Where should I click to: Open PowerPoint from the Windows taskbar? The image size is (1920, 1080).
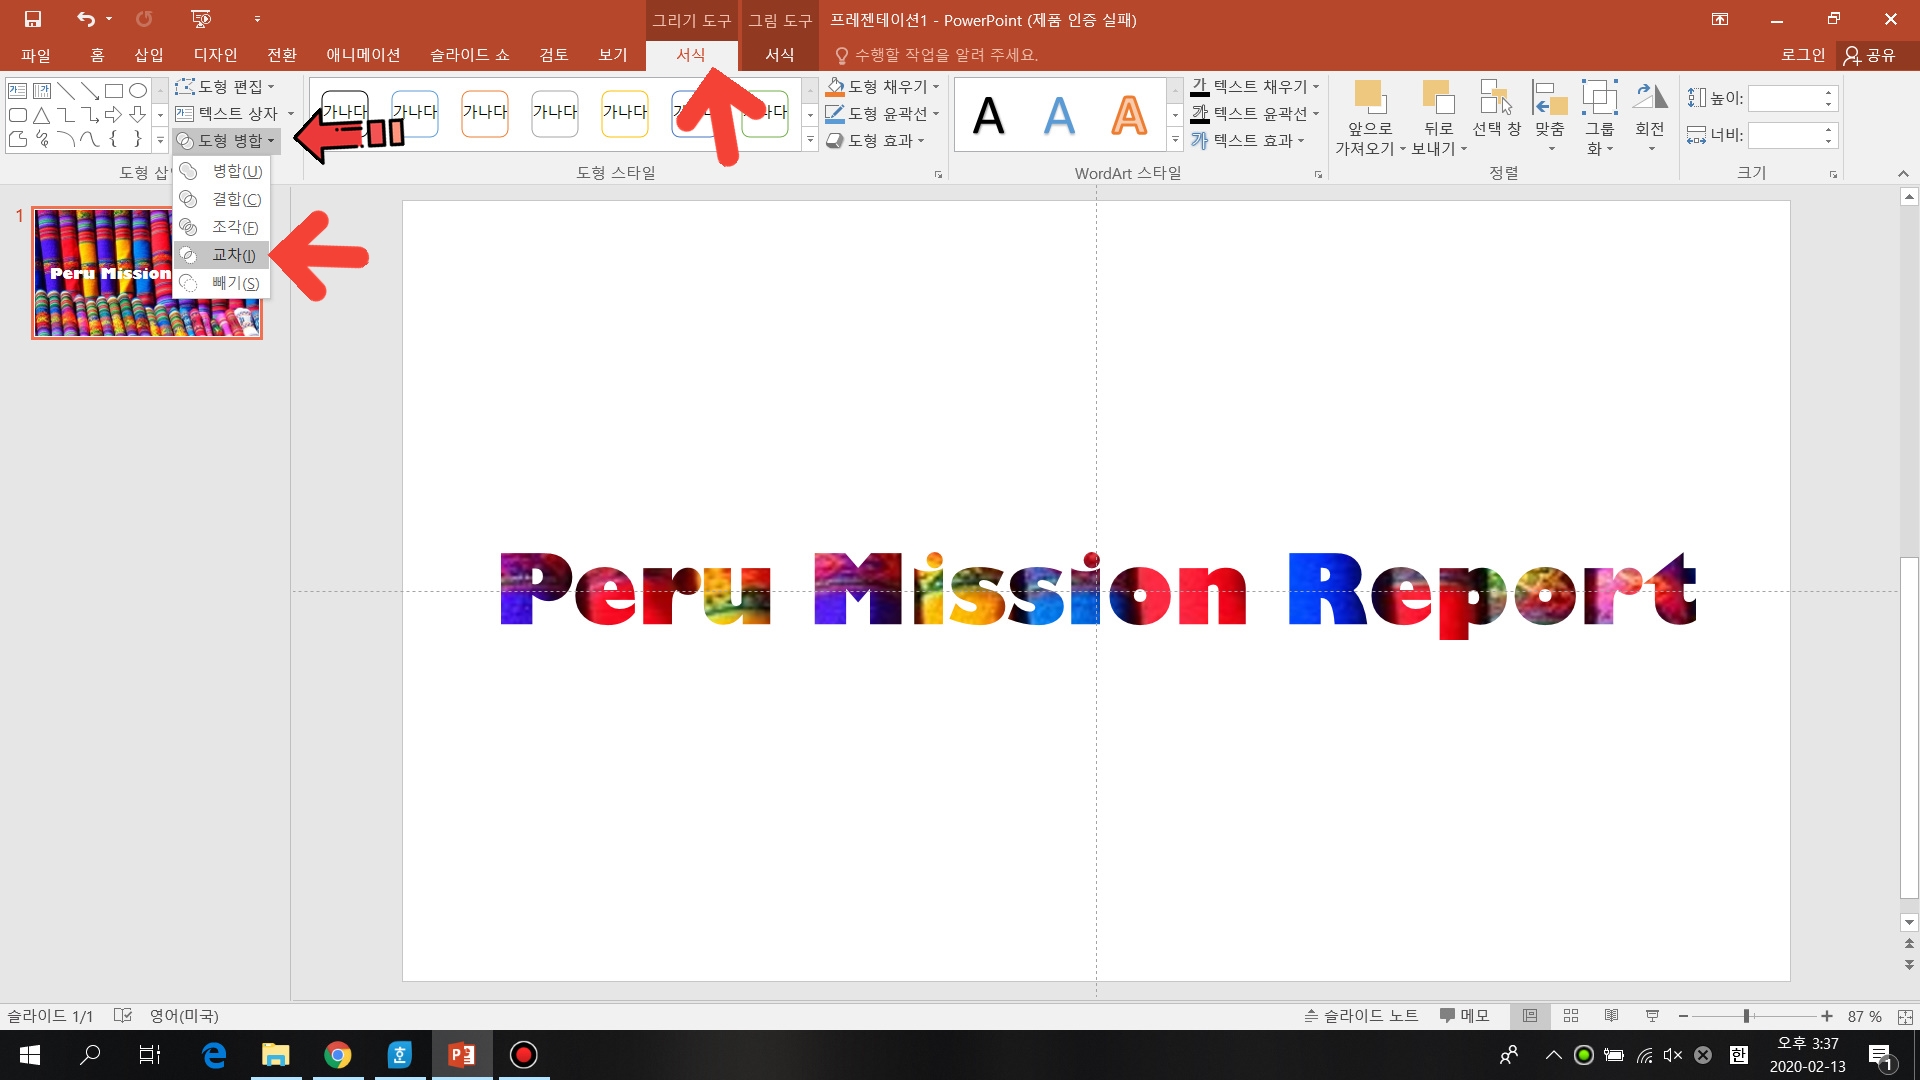click(461, 1055)
